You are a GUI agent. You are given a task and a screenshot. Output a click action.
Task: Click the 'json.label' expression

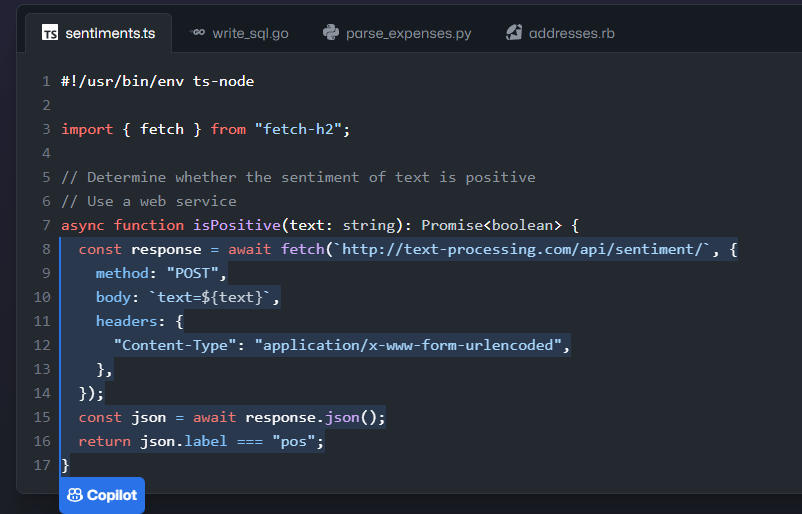[x=184, y=442]
